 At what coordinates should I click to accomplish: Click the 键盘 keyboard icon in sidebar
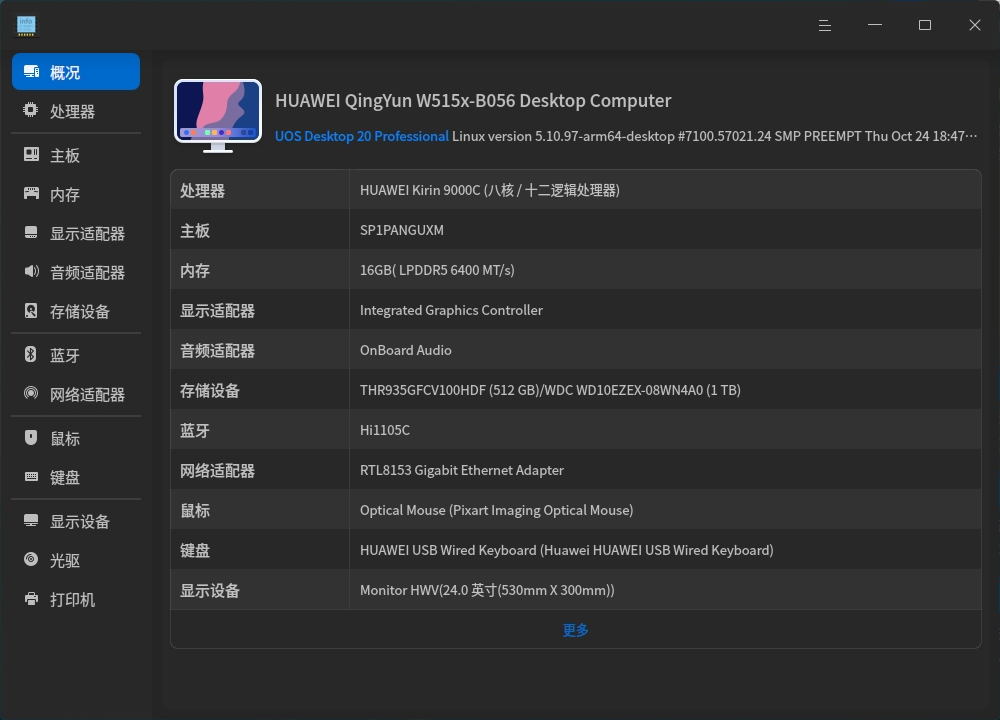tap(31, 476)
